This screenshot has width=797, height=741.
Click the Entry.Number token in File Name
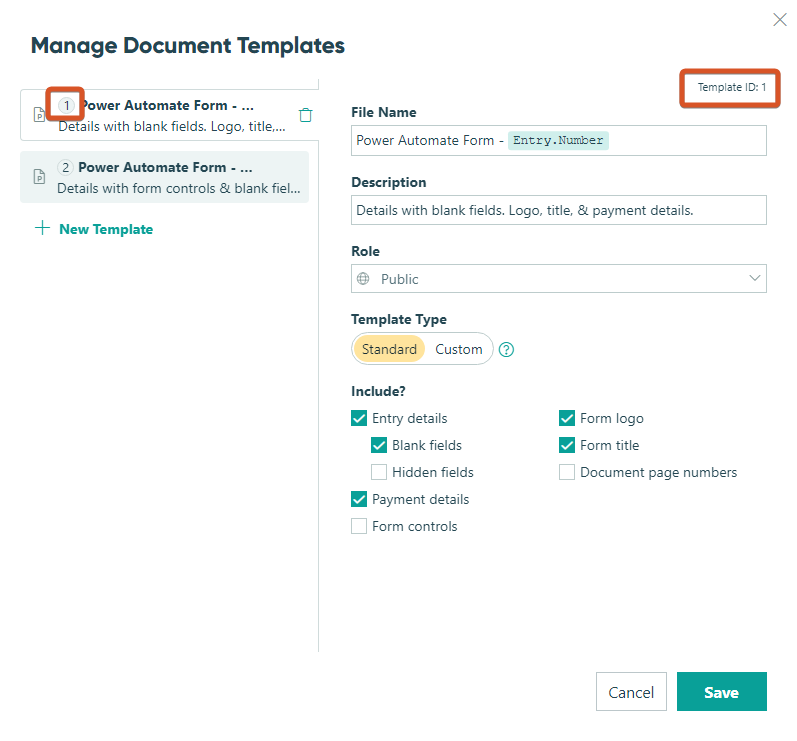click(558, 140)
